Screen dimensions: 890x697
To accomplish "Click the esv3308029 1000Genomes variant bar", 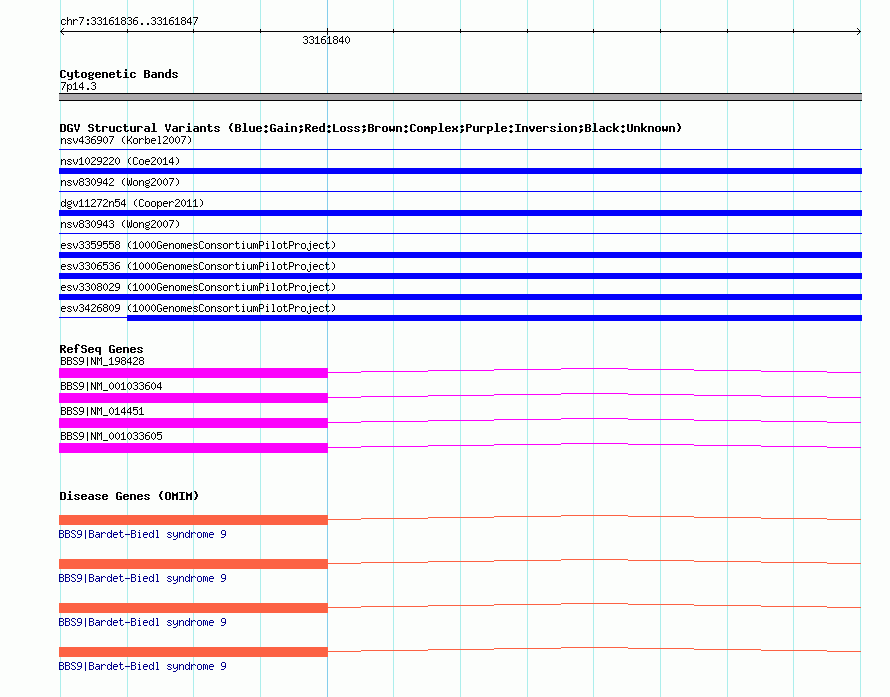I will pyautogui.click(x=460, y=297).
